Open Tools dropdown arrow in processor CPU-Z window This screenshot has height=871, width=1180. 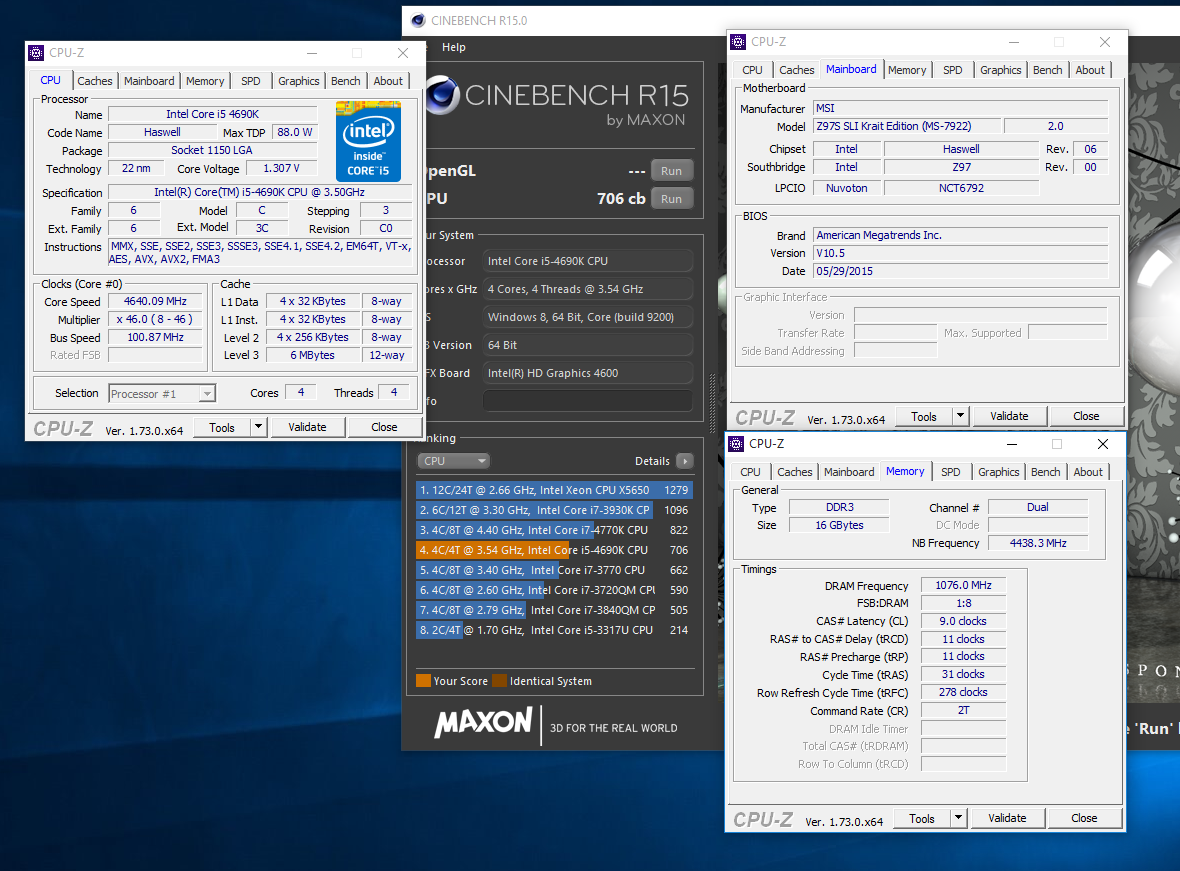click(258, 427)
